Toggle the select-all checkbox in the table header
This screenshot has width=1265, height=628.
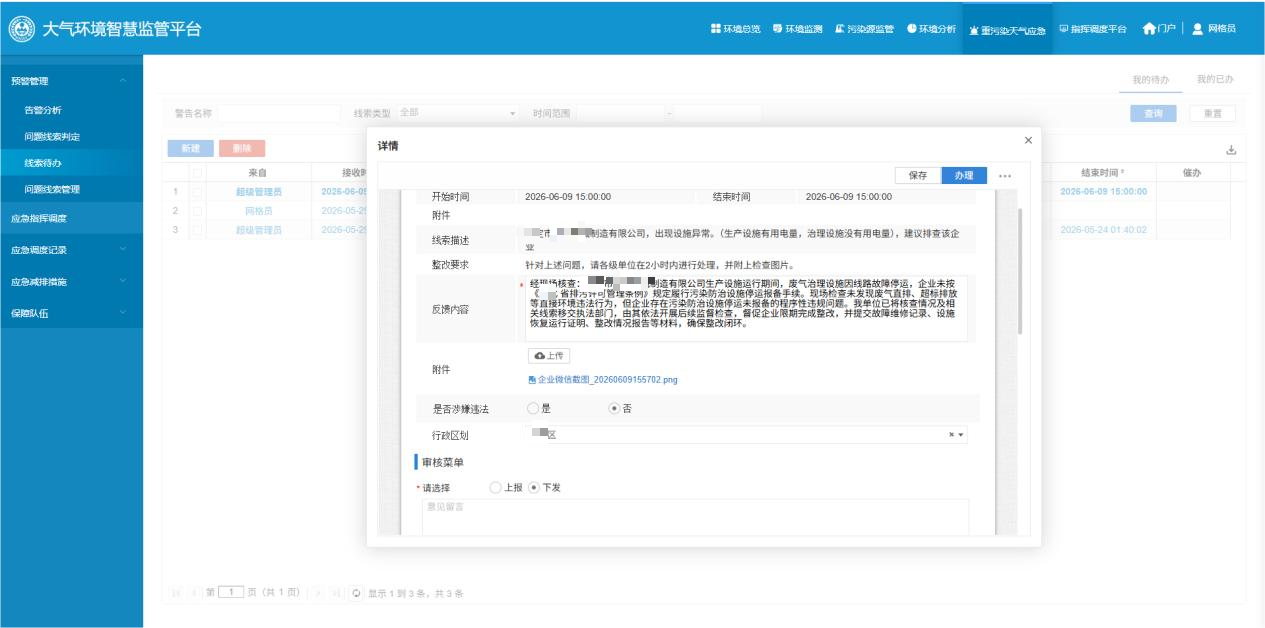tap(197, 173)
